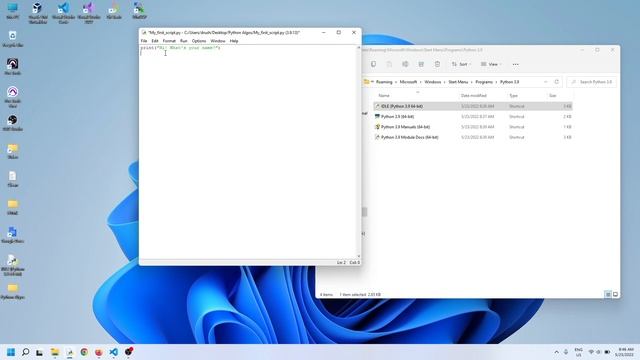640x360 pixels.
Task: Open the View dropdown in File Explorer
Action: point(491,64)
